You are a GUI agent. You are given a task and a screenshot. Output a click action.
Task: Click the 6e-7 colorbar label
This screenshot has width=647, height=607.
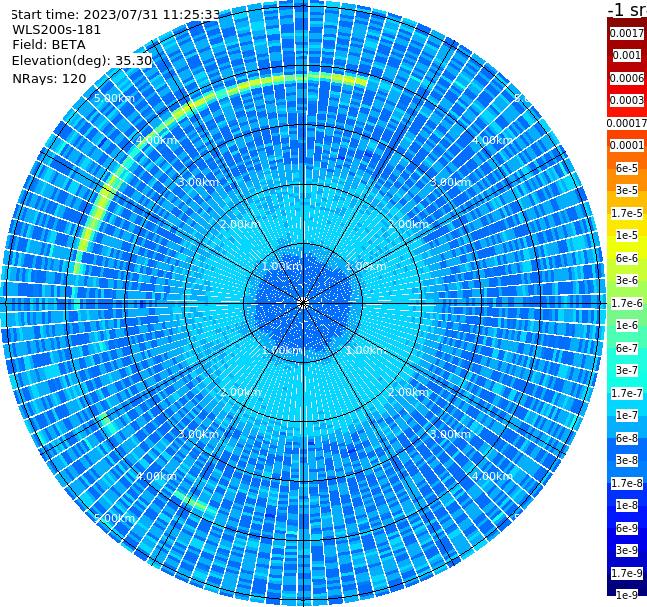click(x=627, y=348)
